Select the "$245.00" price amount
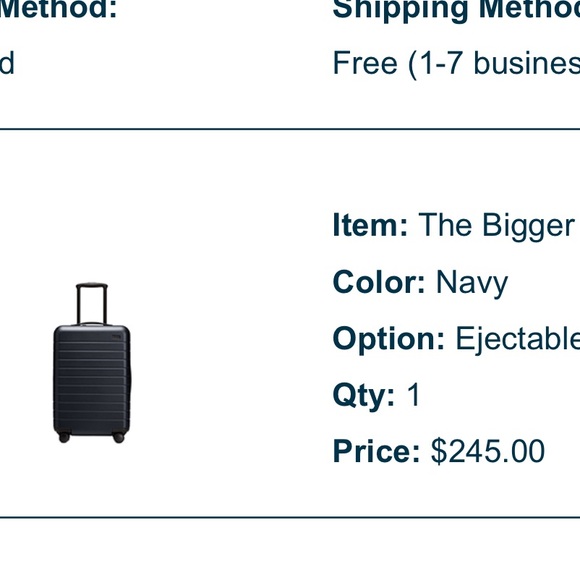Viewport: 580px width, 580px height. pos(488,451)
